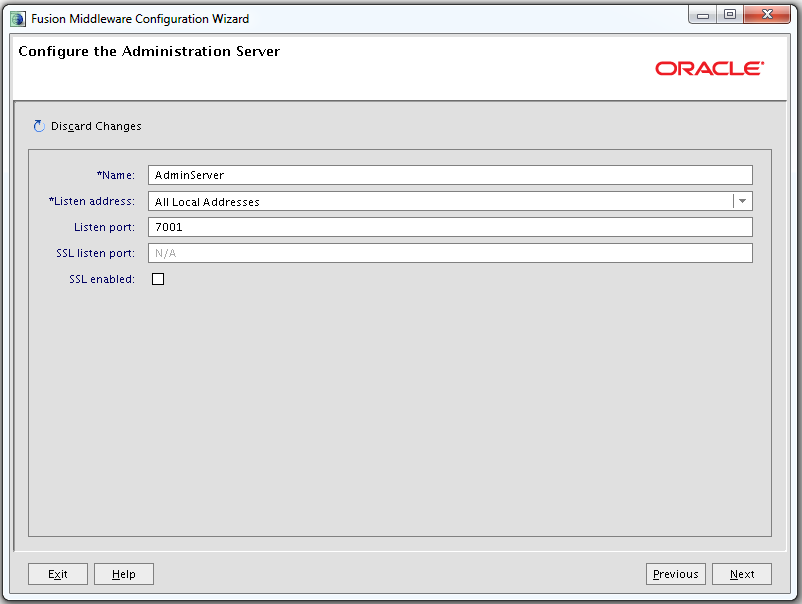The height and width of the screenshot is (604, 802).
Task: Focus the Name field containing AdminServer
Action: pos(450,175)
